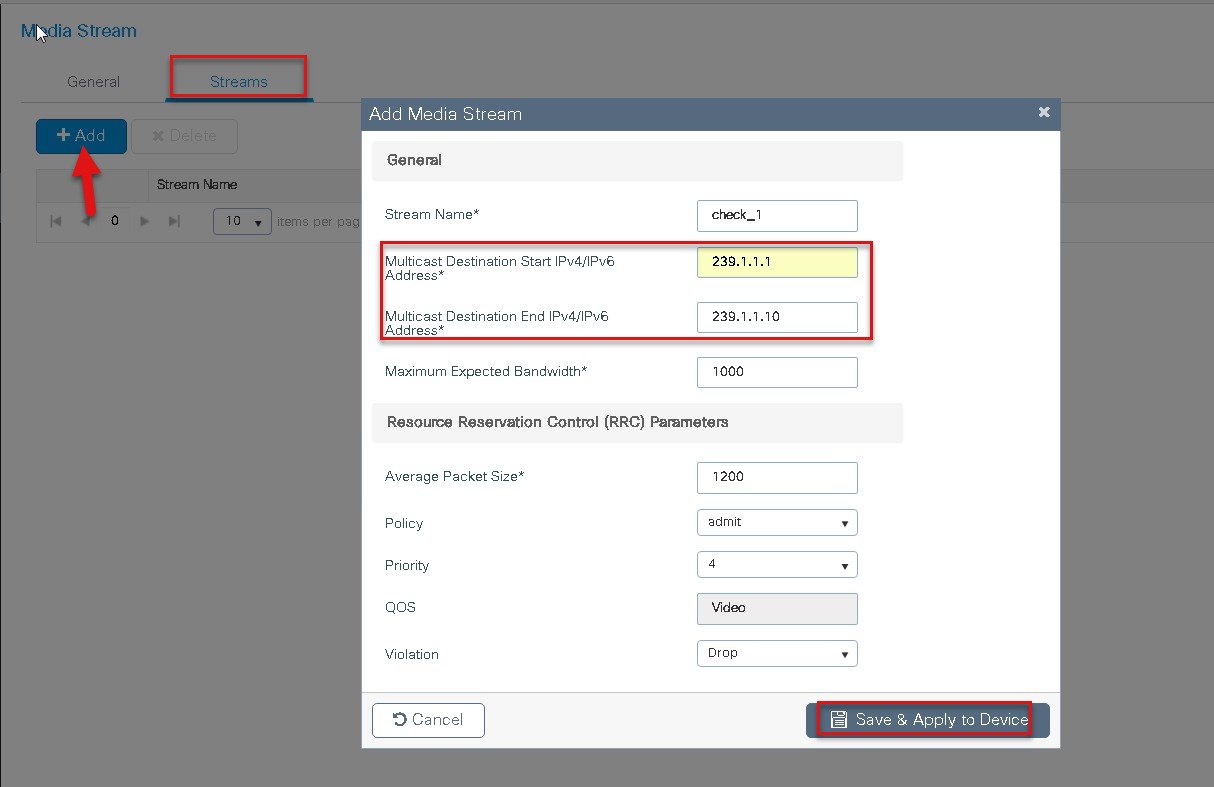Edit Maximum Expected Bandwidth field
This screenshot has height=787, width=1214.
(x=777, y=372)
